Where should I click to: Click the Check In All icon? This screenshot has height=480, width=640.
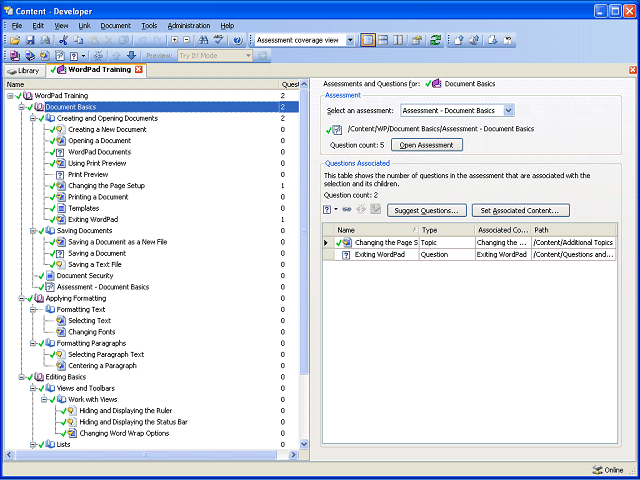tap(474, 40)
